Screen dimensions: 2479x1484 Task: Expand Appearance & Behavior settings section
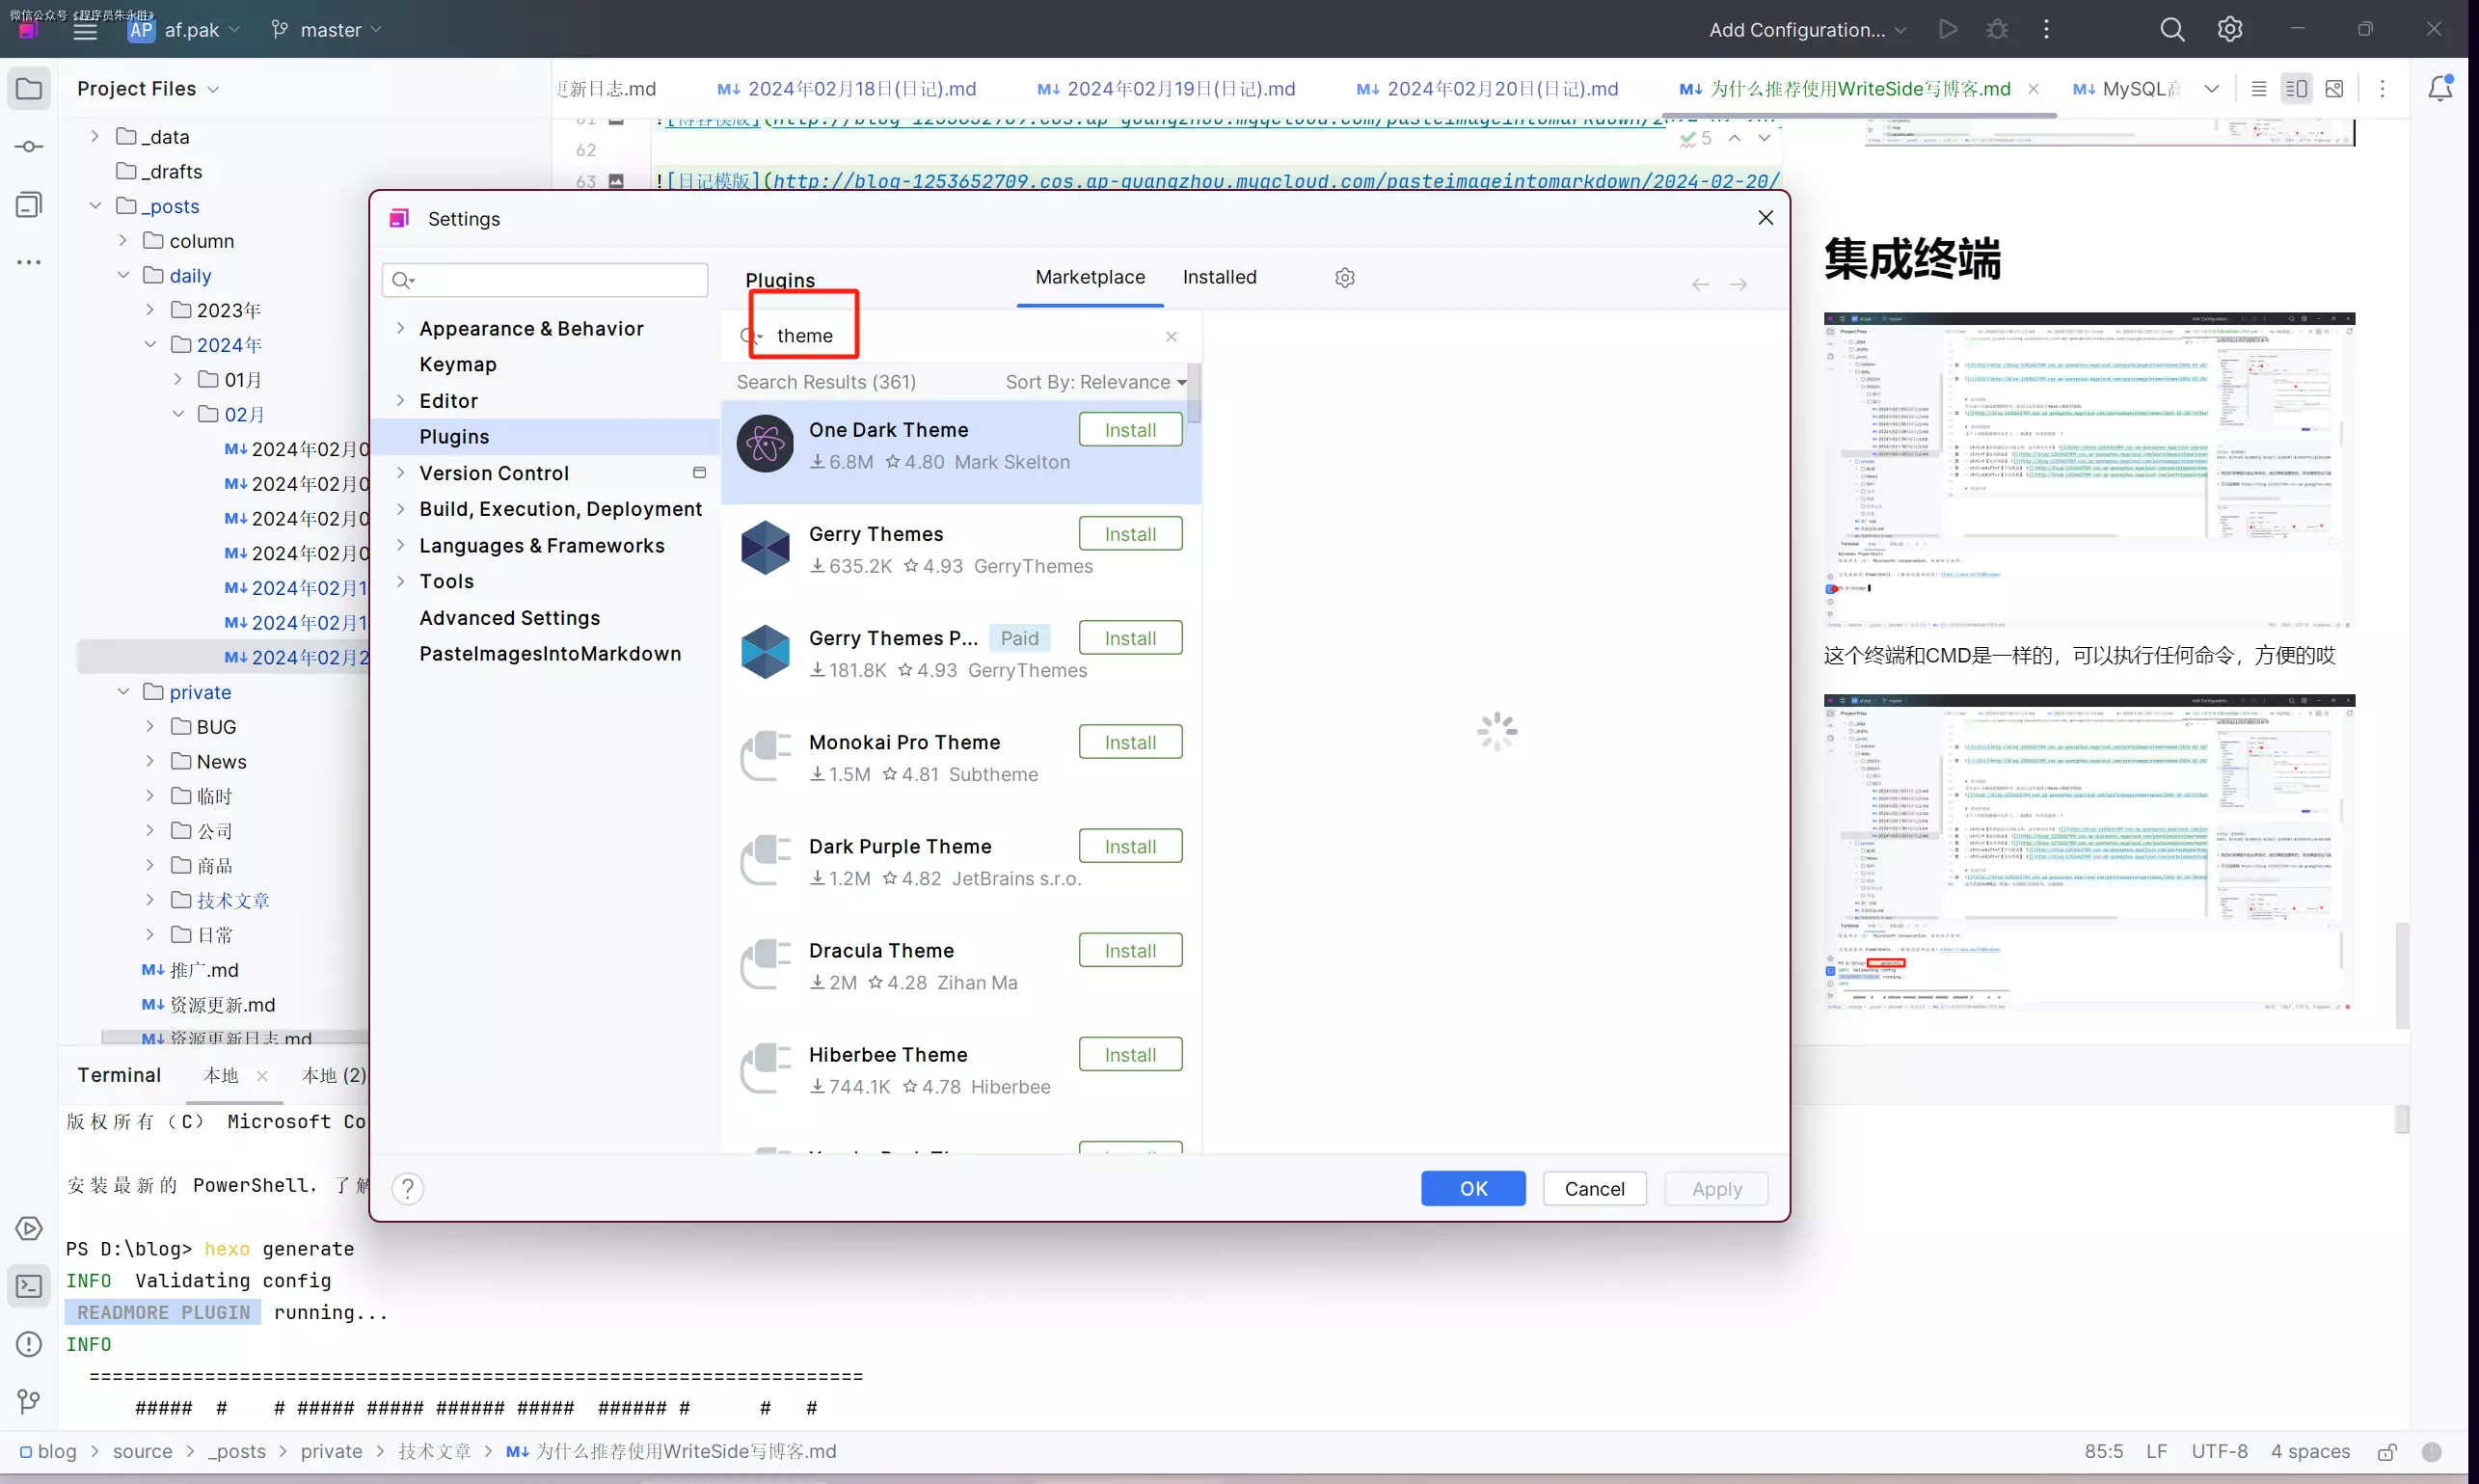click(x=401, y=328)
